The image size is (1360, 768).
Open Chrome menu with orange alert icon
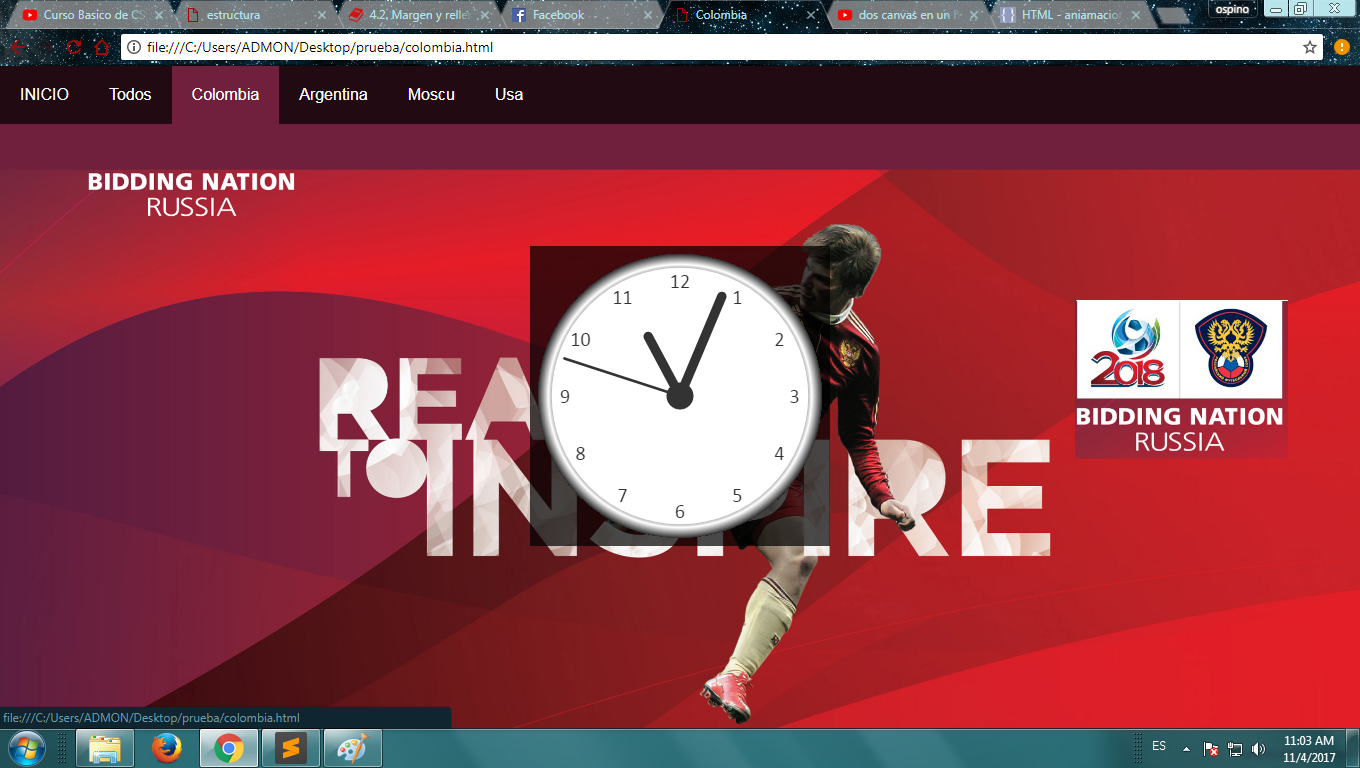pos(1342,47)
